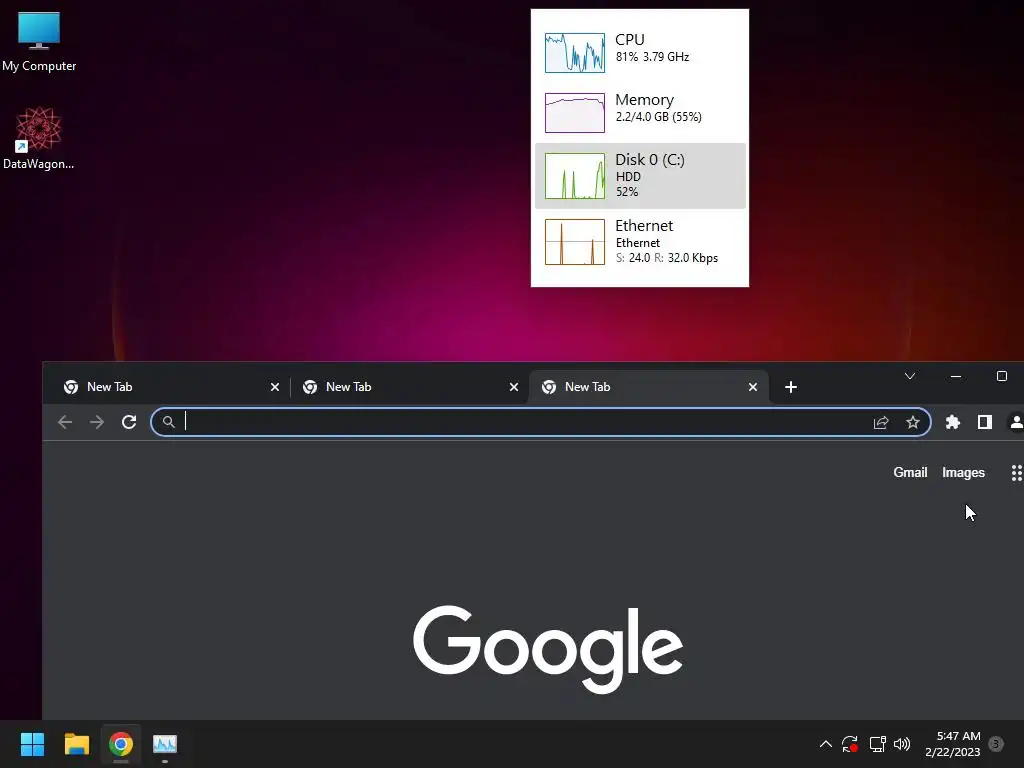Open the Images link
The width and height of the screenshot is (1024, 768).
(x=963, y=472)
